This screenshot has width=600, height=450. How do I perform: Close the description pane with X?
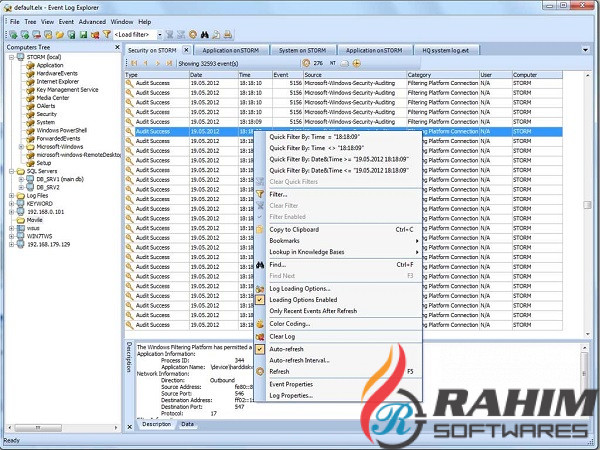(130, 426)
